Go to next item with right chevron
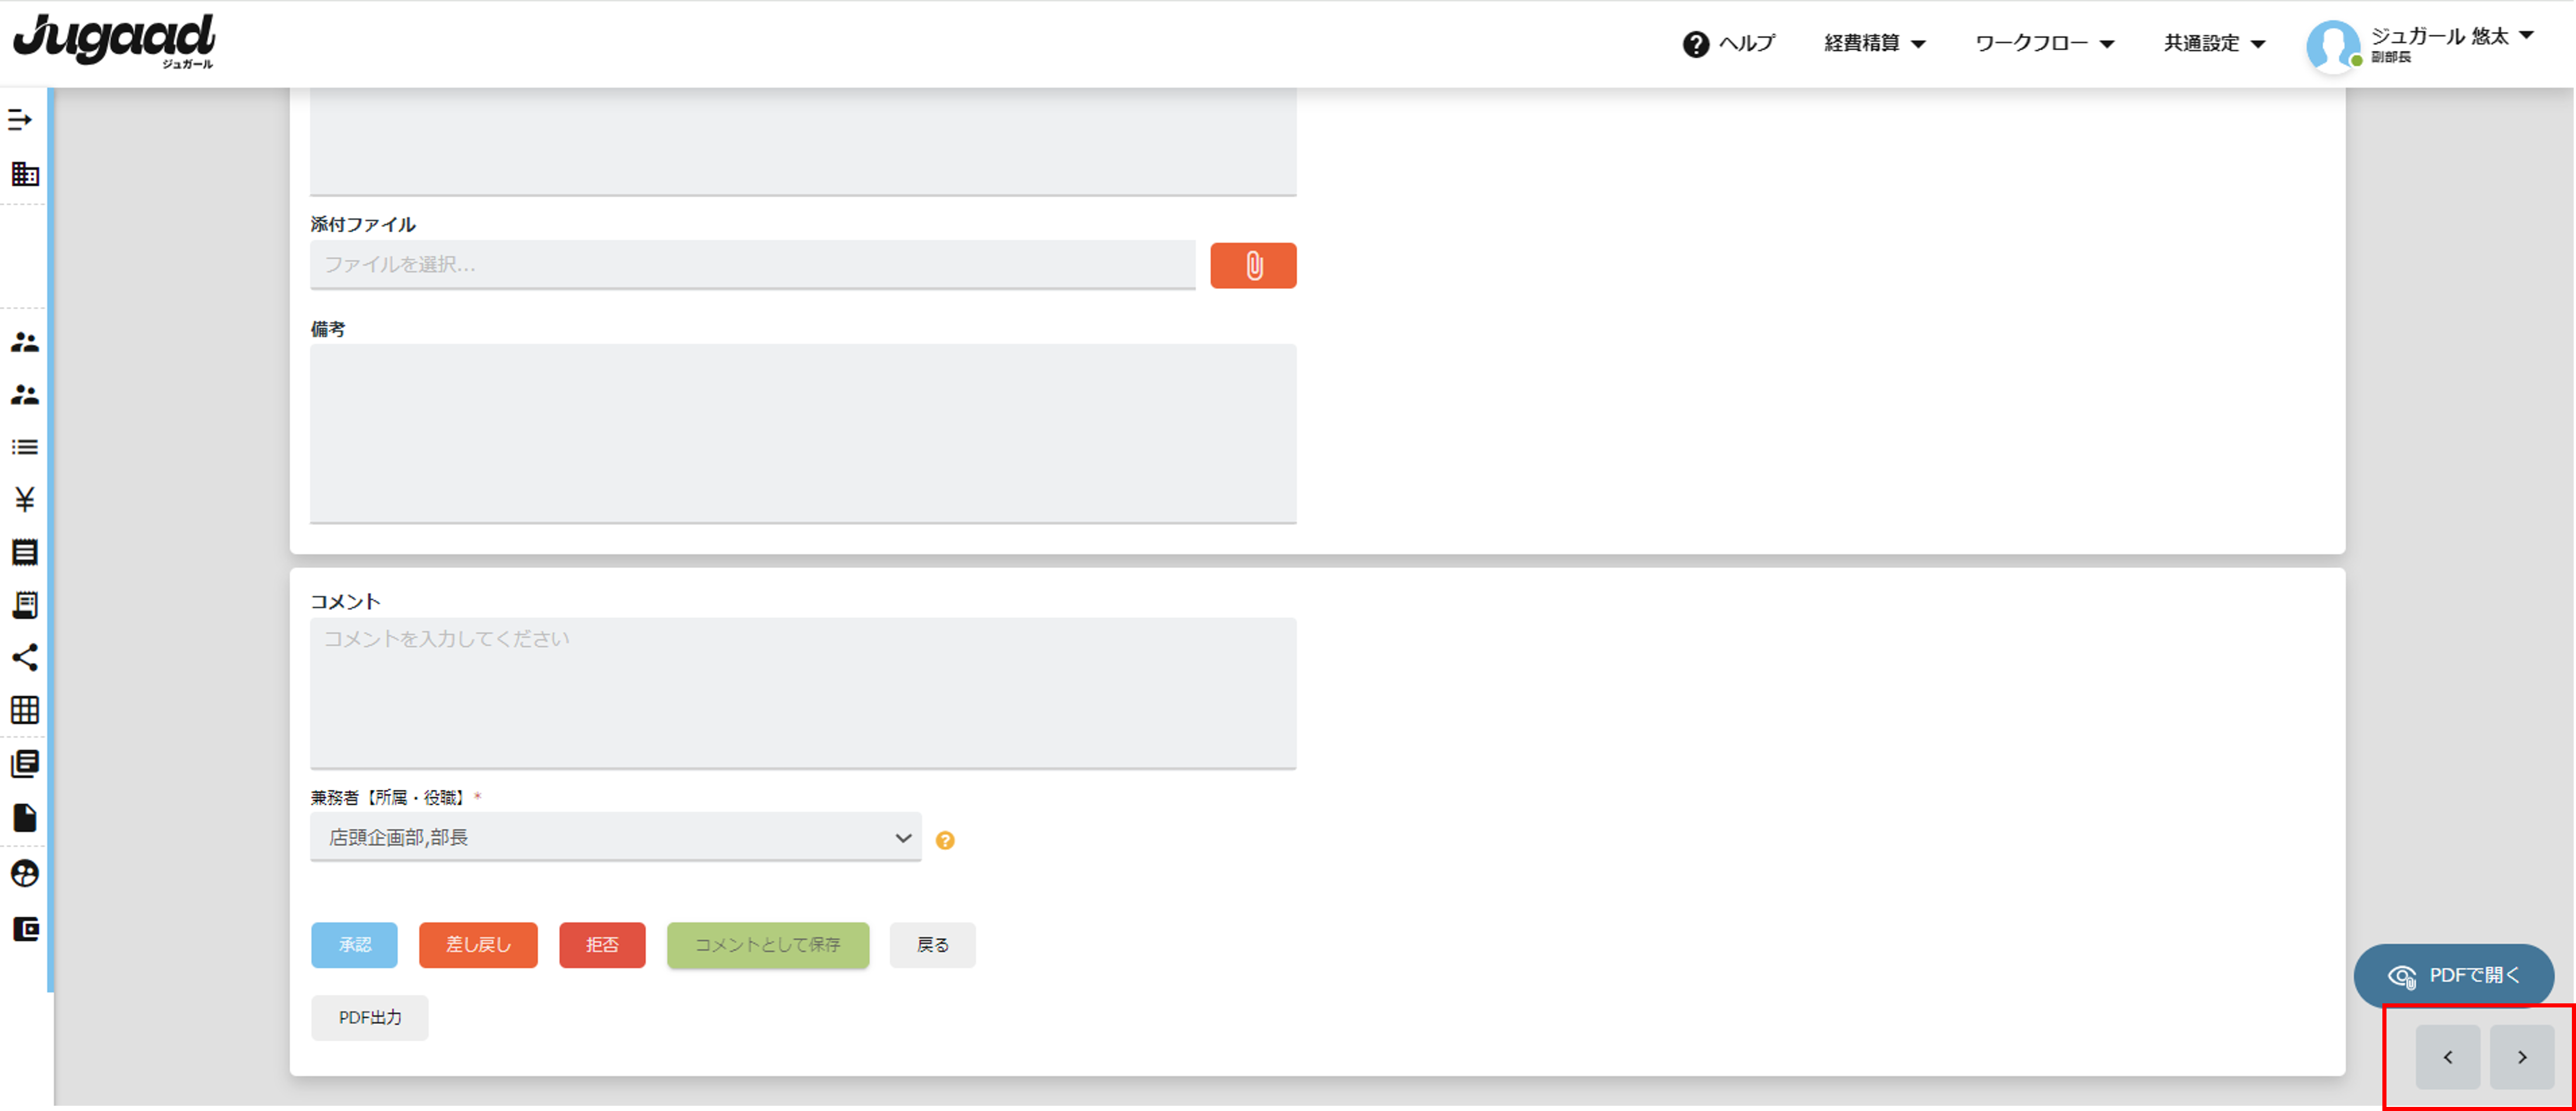Screen dimensions: 2576x1111 tap(2522, 1057)
